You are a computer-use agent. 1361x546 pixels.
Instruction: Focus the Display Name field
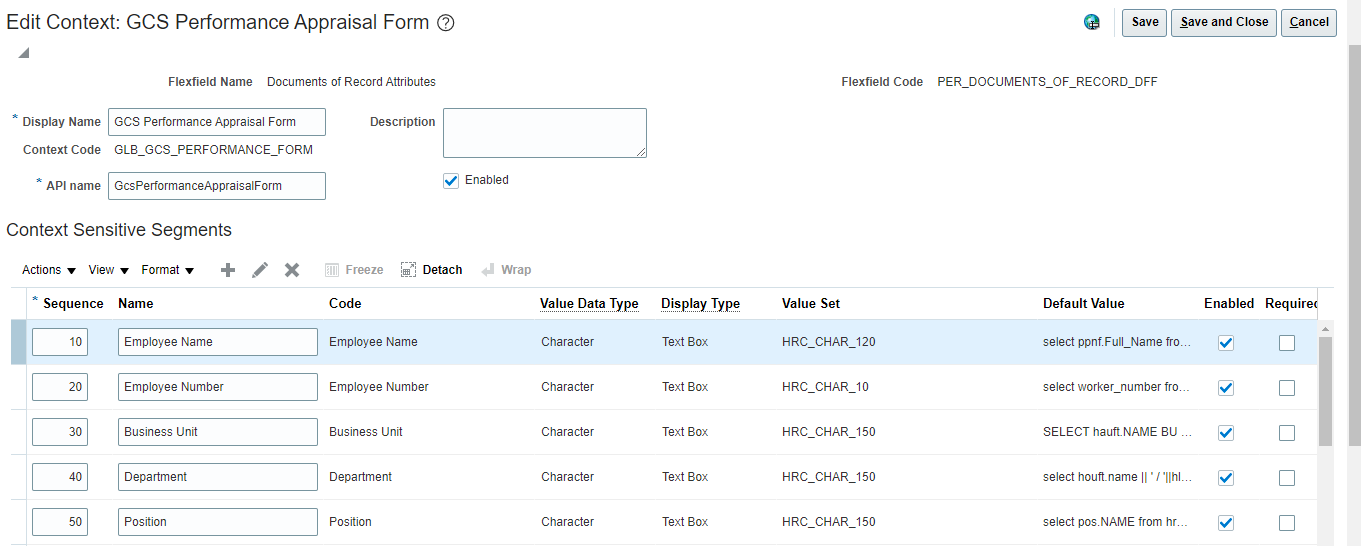[x=217, y=122]
